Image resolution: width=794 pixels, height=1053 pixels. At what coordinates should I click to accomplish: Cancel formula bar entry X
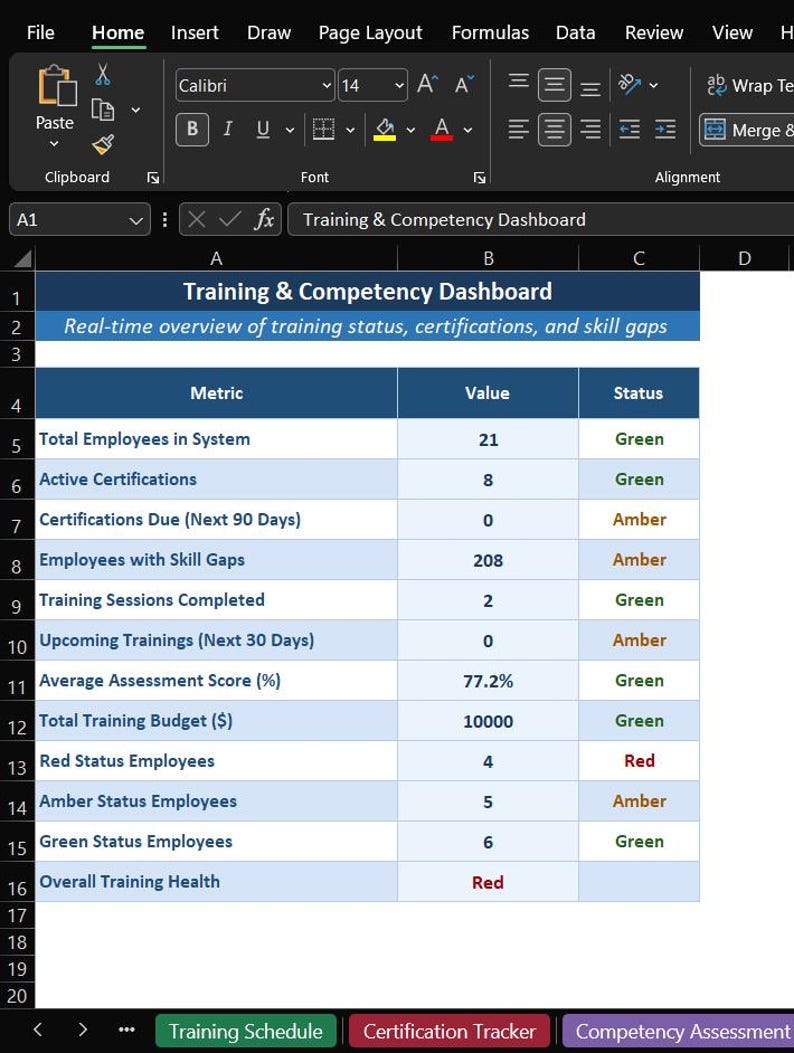click(197, 220)
